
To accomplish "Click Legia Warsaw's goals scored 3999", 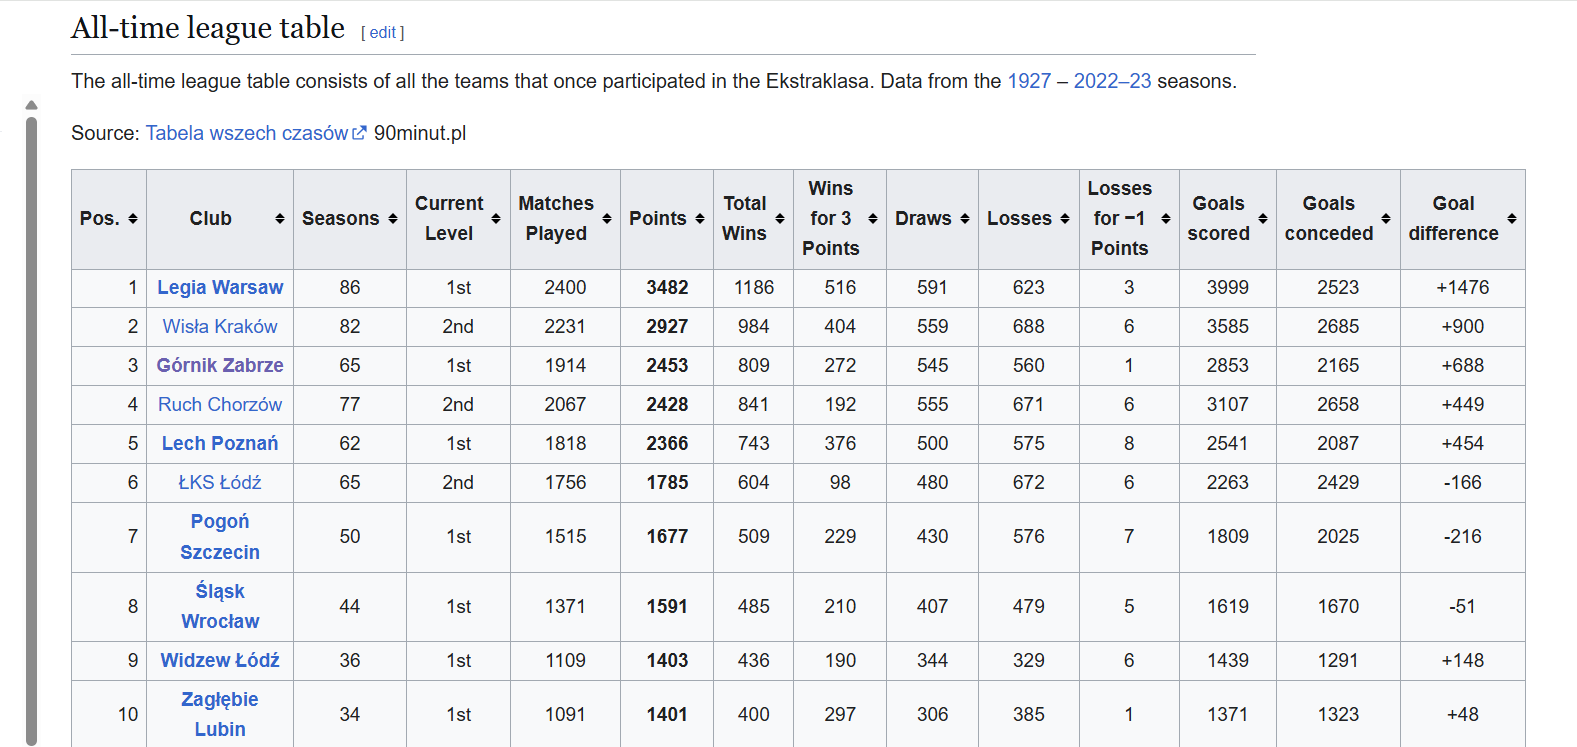I will (1228, 288).
